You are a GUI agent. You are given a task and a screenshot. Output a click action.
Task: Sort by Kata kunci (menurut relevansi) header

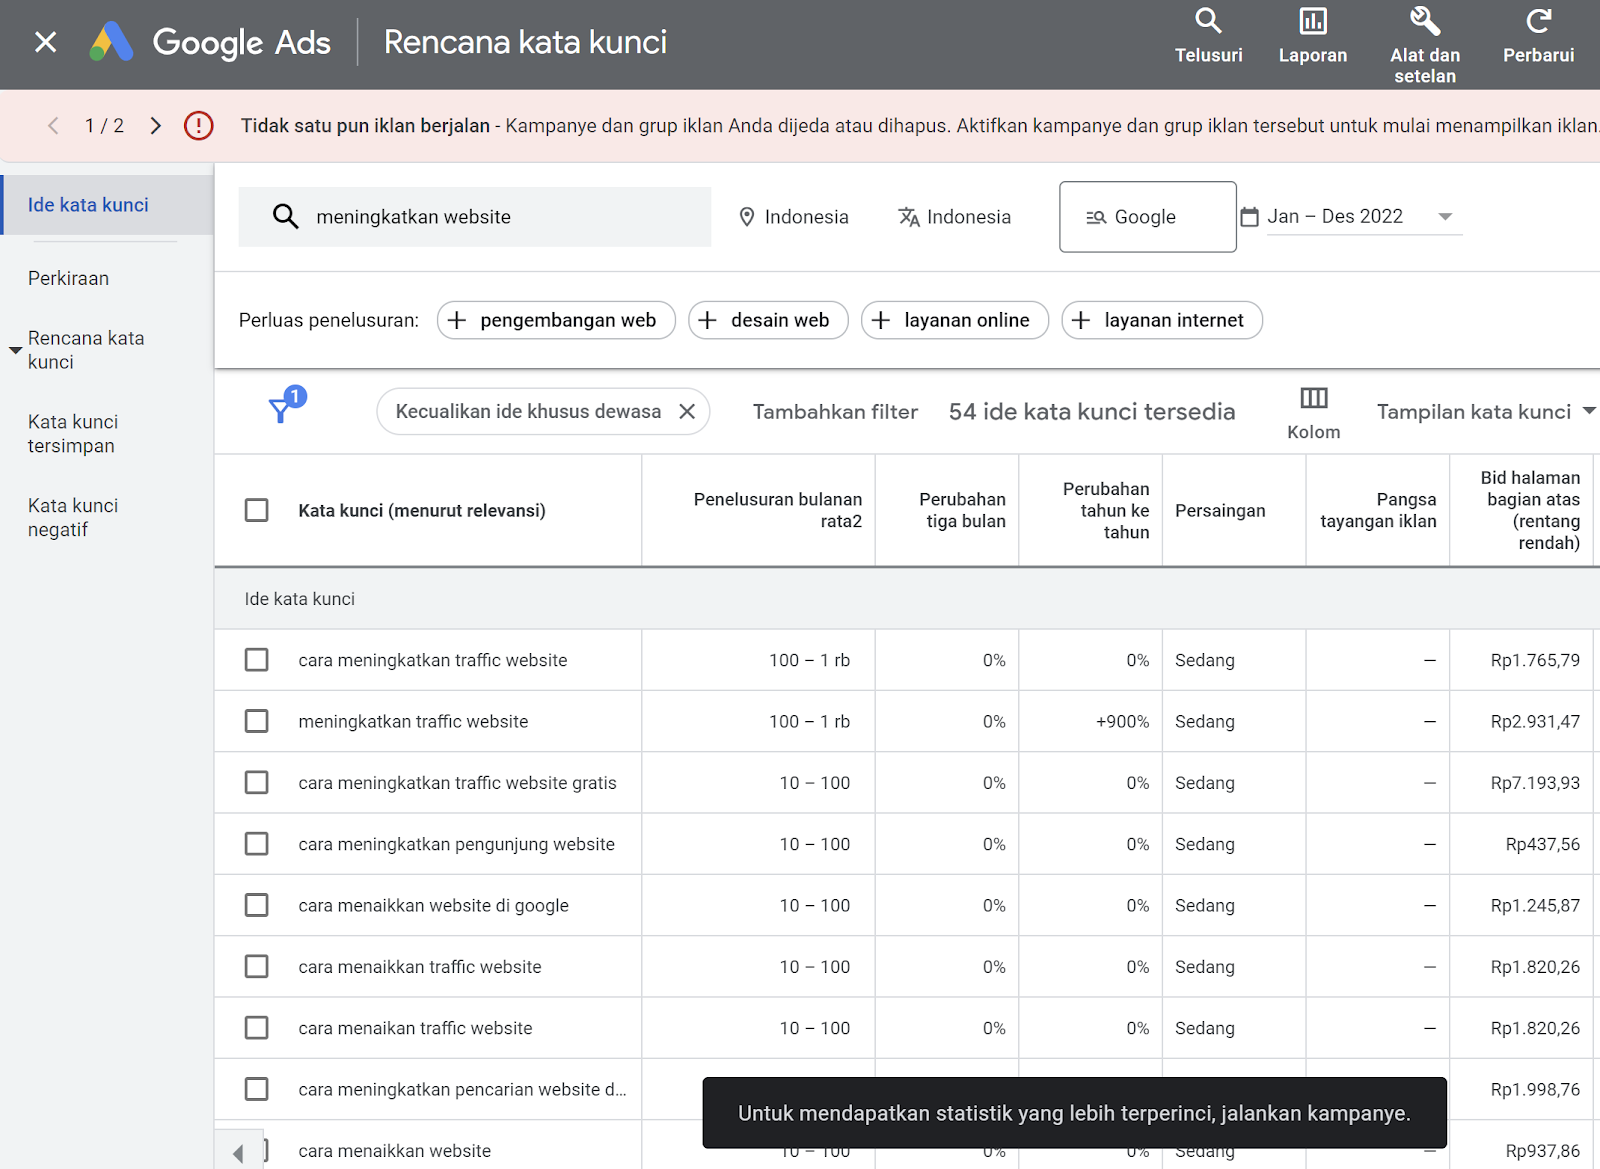click(x=422, y=510)
